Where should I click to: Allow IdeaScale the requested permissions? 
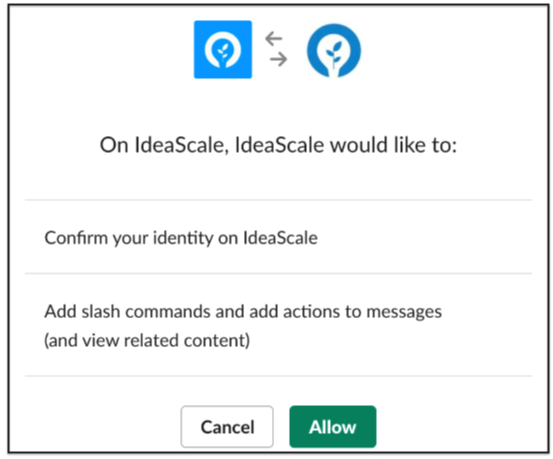(x=333, y=427)
